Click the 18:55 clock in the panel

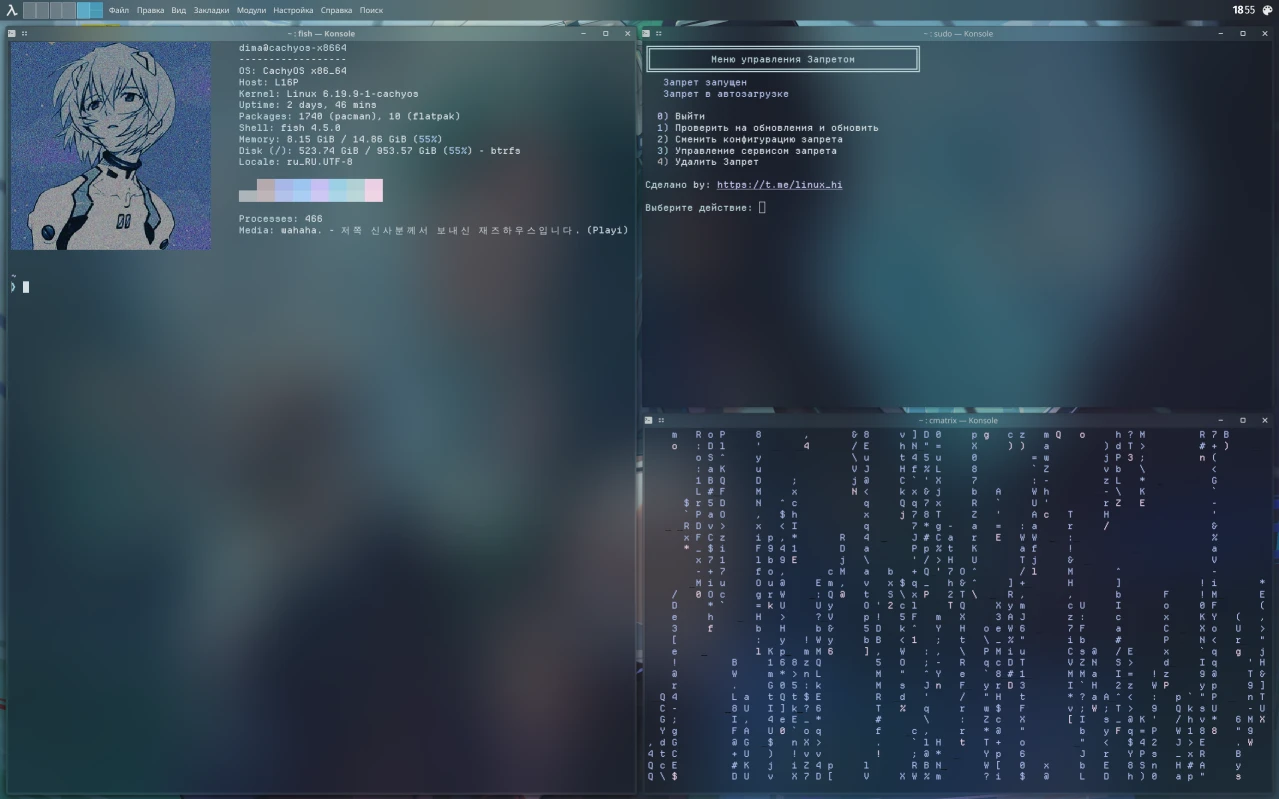(1243, 10)
